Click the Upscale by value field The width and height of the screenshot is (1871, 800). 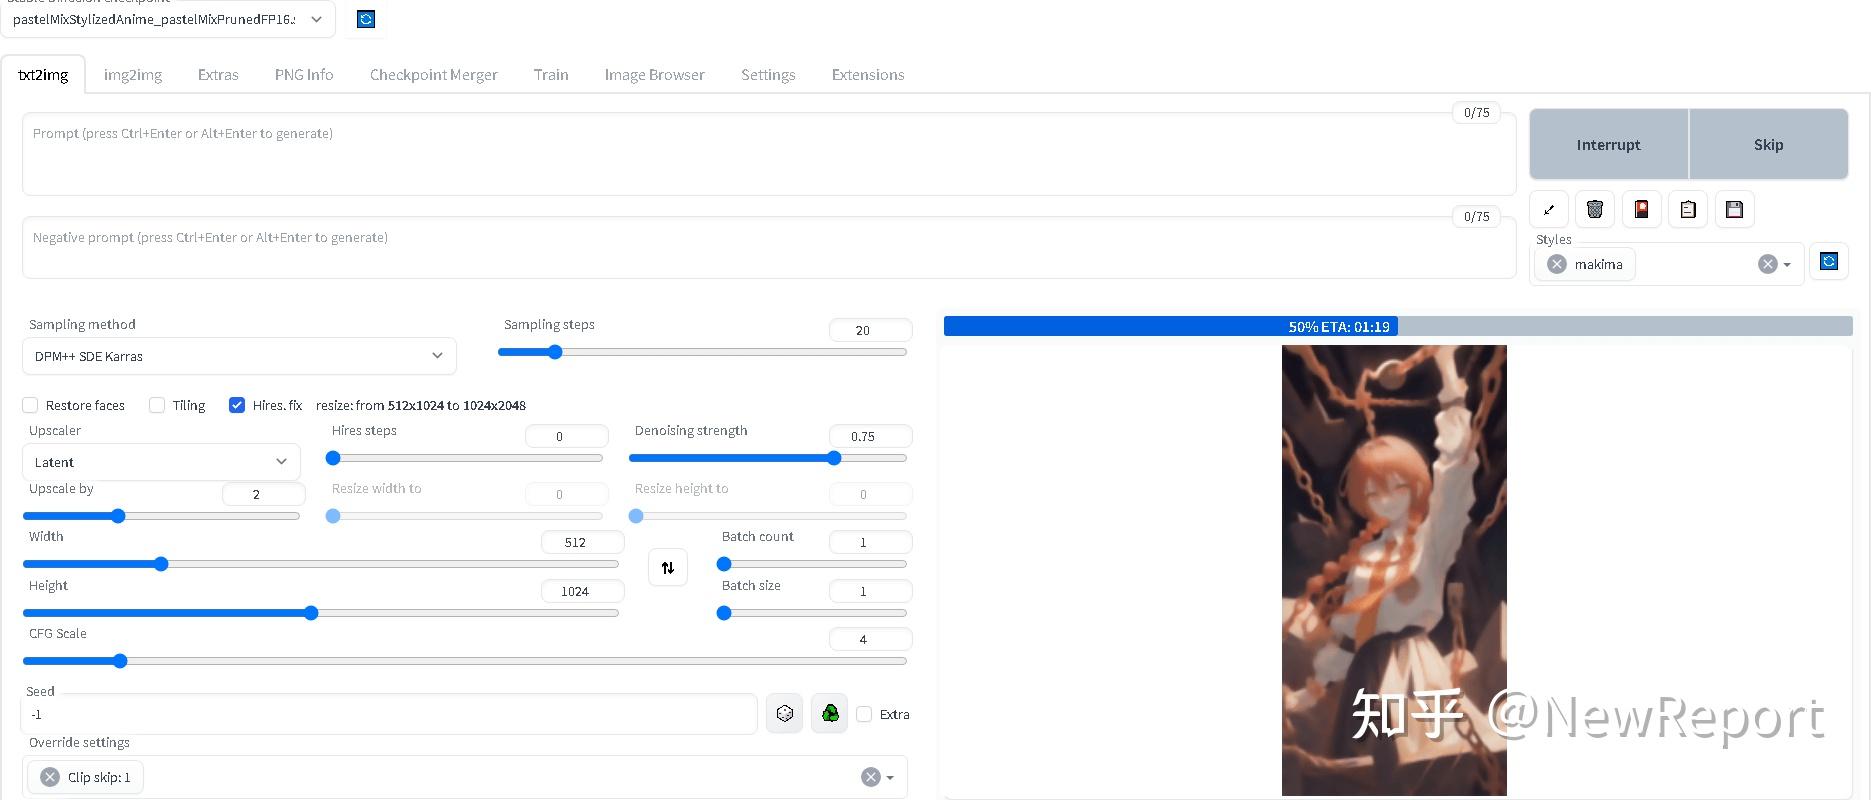tap(263, 494)
